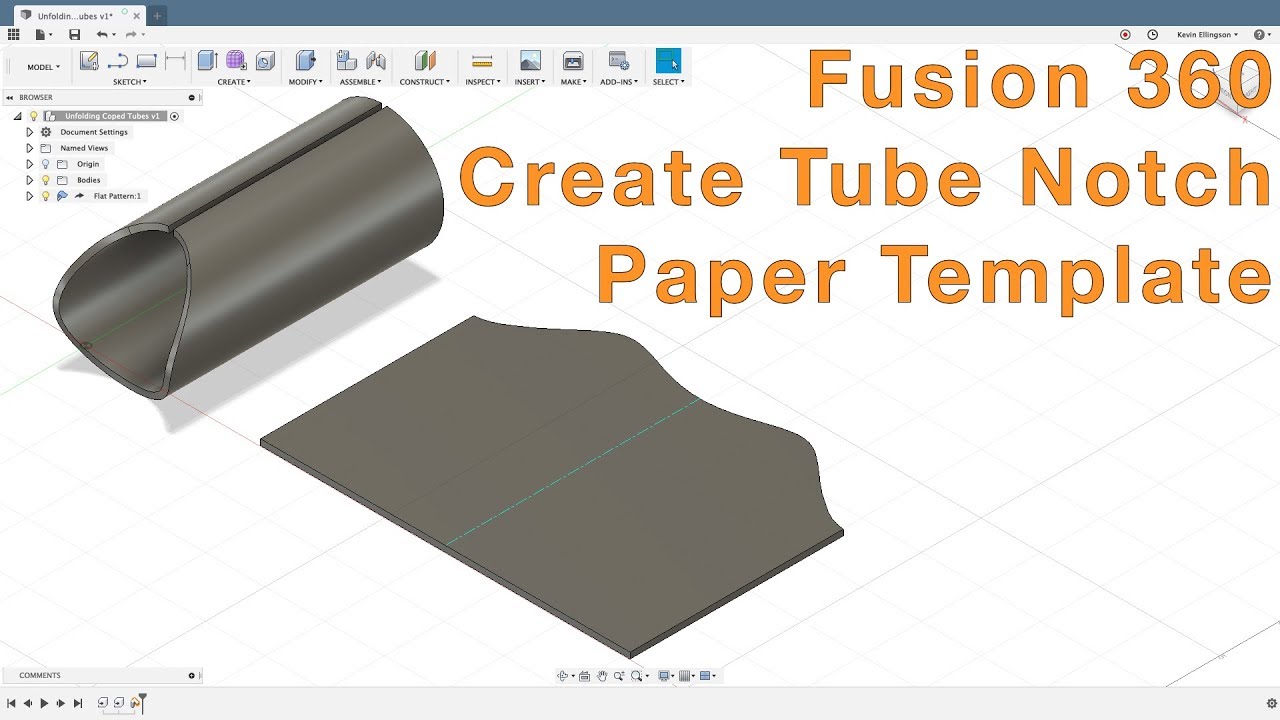Open the INSERT menu
This screenshot has height=720, width=1280.
pos(530,82)
